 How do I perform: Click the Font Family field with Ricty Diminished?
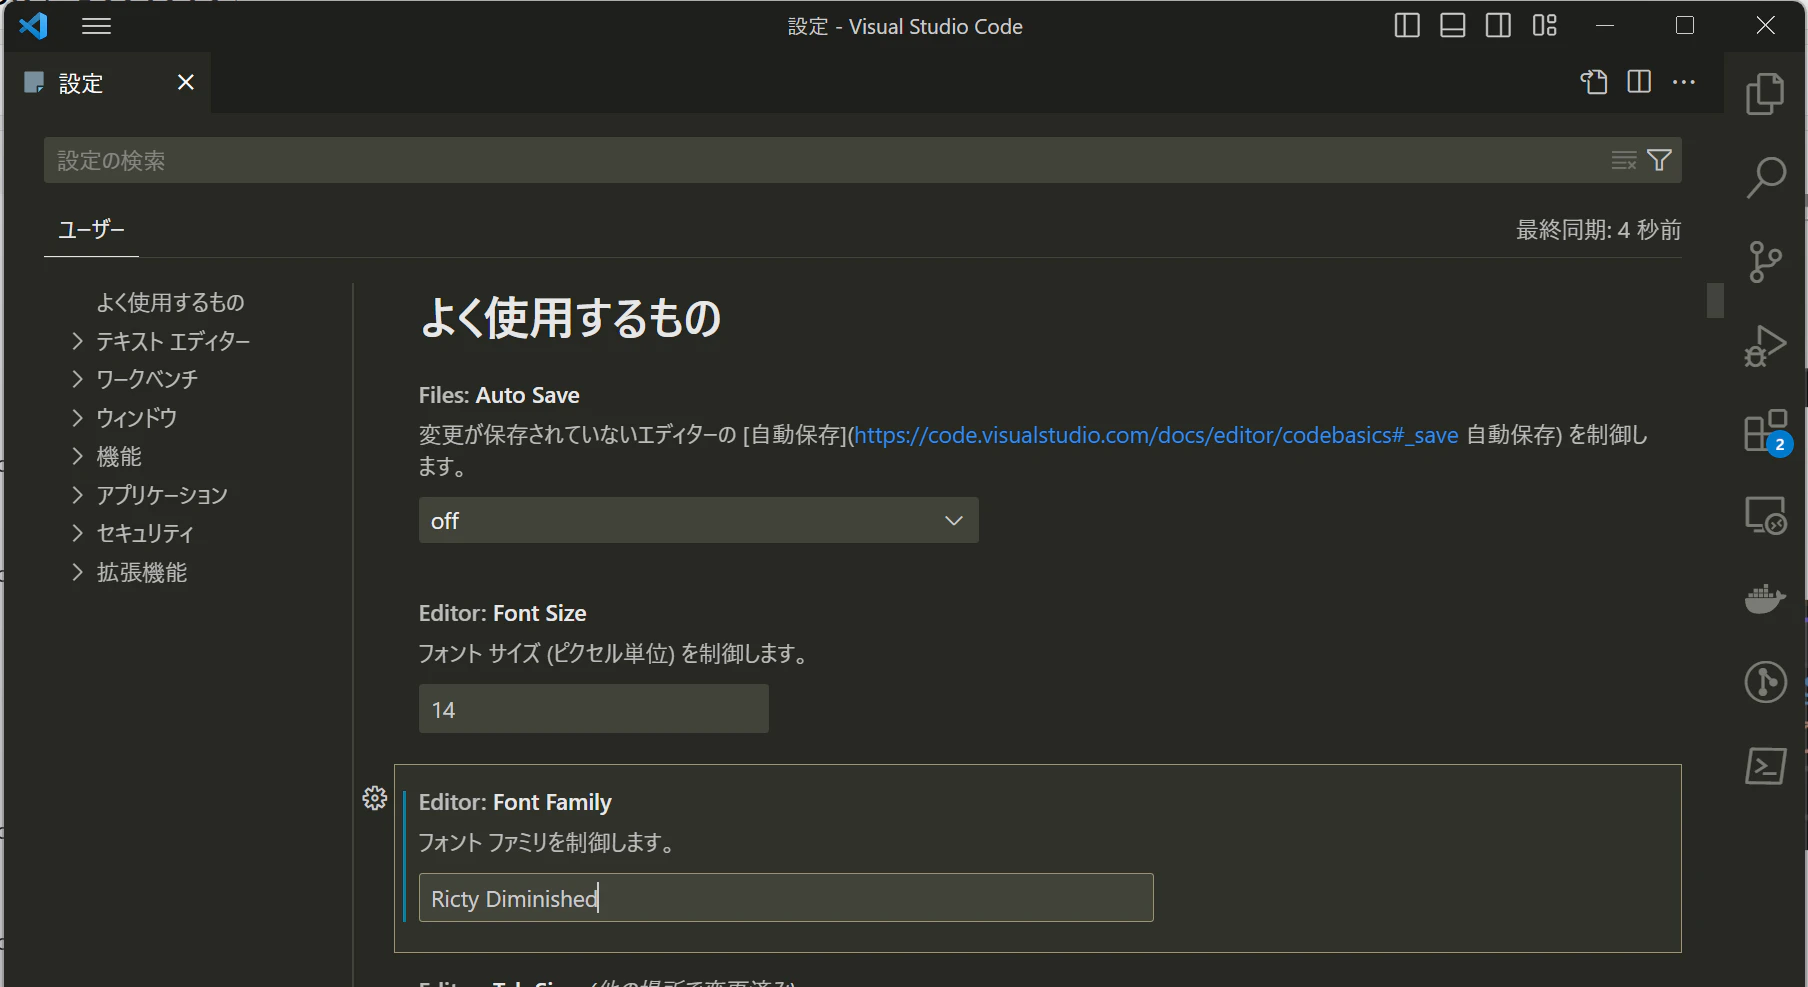[786, 898]
